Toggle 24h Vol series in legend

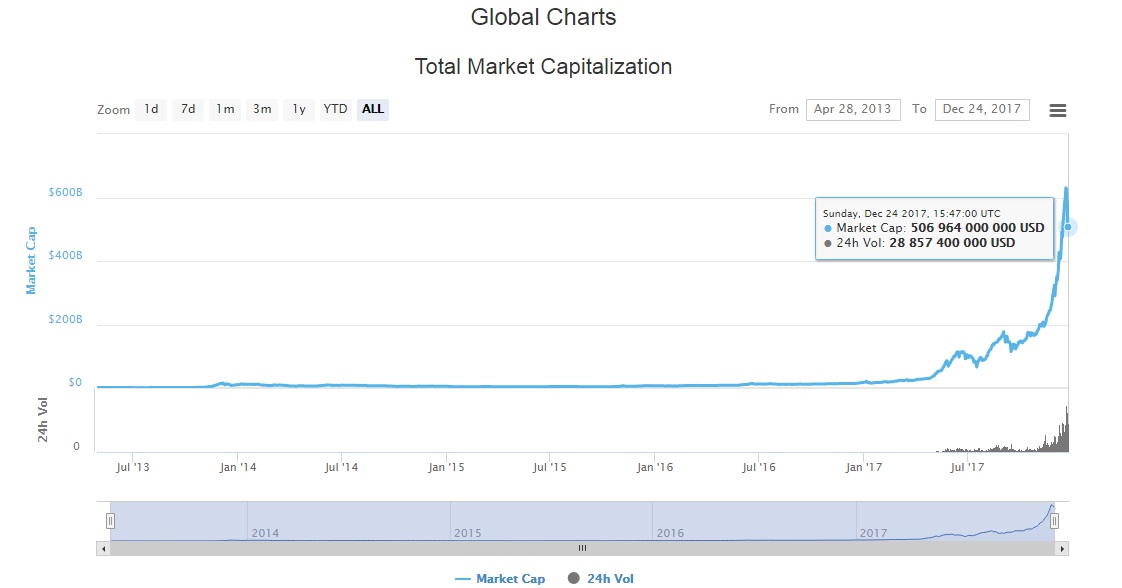(x=601, y=579)
